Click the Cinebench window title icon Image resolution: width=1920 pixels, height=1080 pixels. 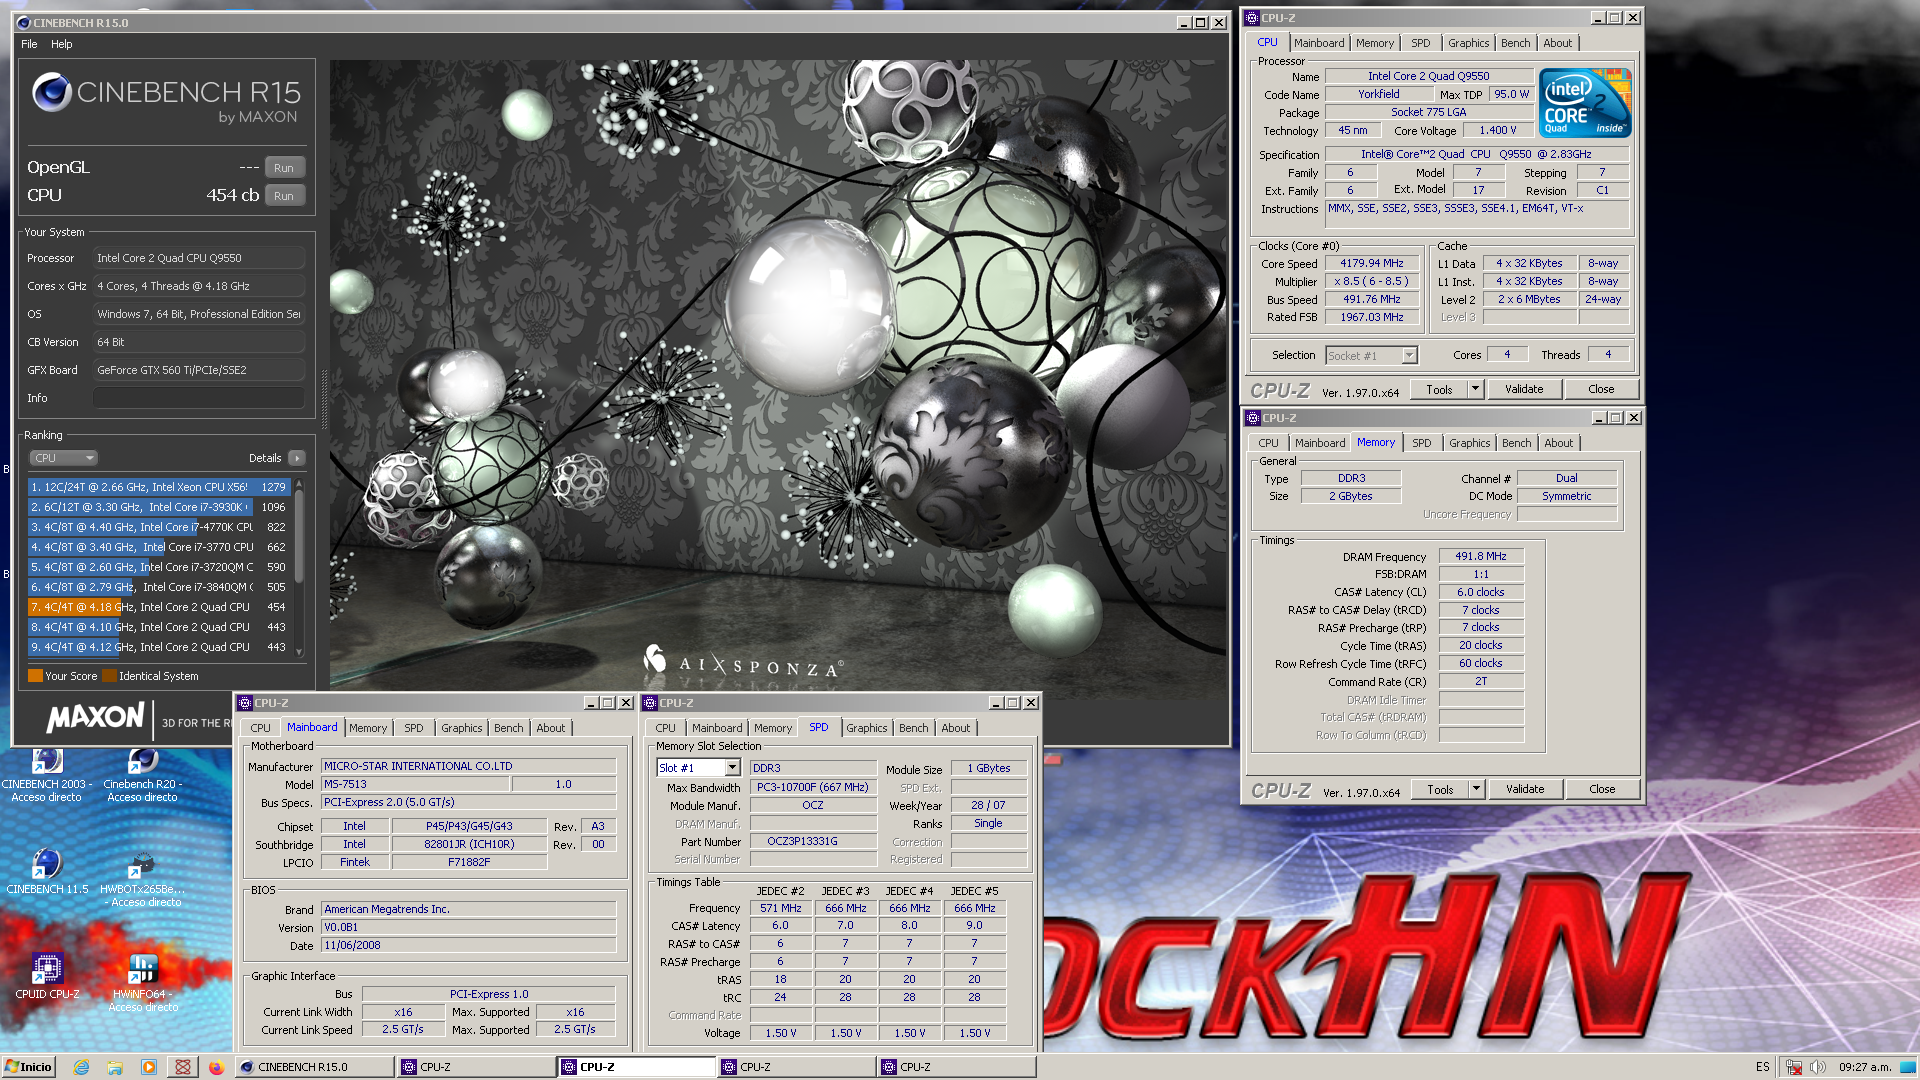pyautogui.click(x=24, y=22)
